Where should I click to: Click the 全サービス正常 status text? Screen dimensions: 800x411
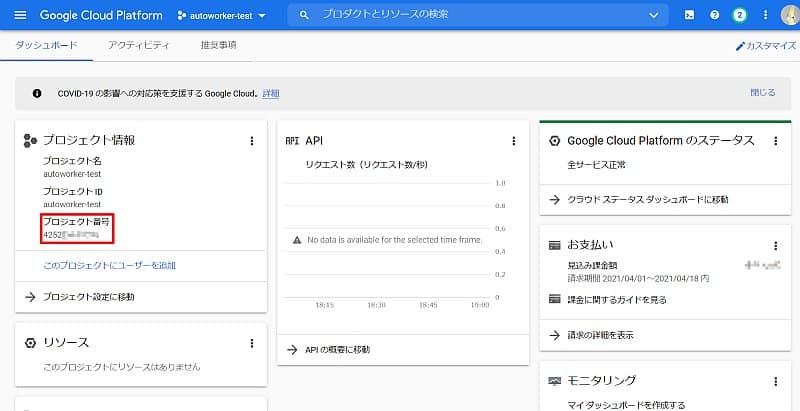596,165
